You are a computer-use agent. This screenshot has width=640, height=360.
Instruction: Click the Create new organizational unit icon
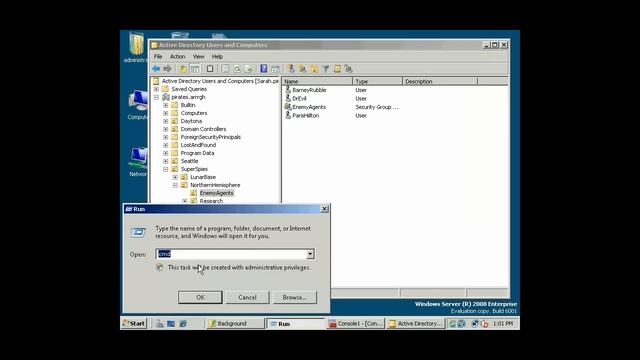point(314,69)
